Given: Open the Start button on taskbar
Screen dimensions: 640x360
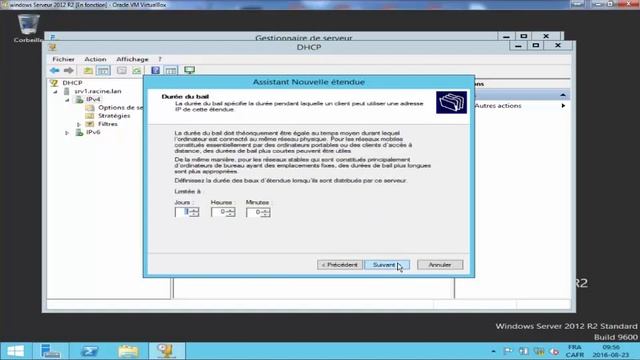Looking at the screenshot, I should (x=16, y=351).
